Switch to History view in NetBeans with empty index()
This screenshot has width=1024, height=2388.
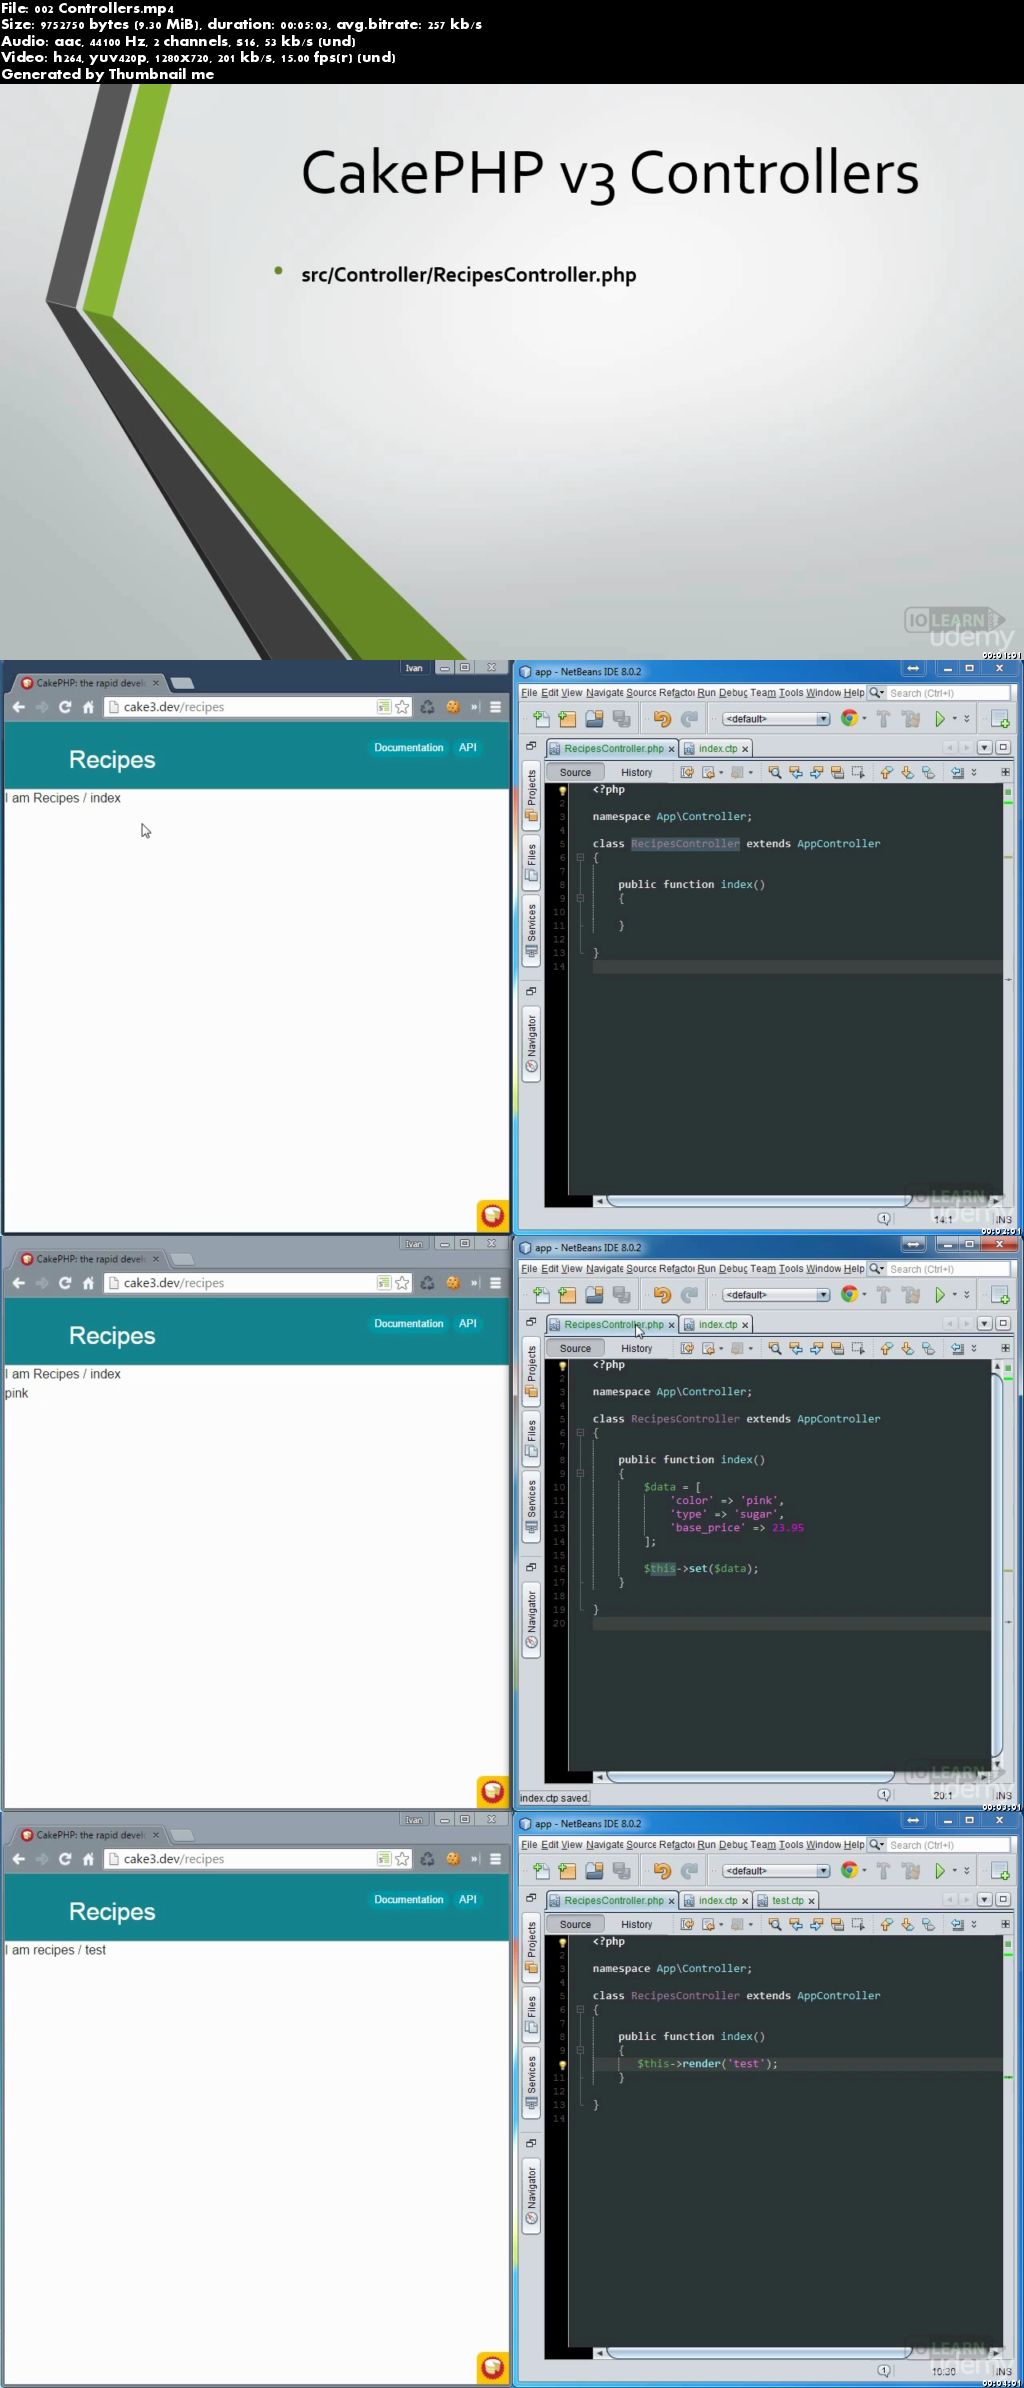click(636, 772)
